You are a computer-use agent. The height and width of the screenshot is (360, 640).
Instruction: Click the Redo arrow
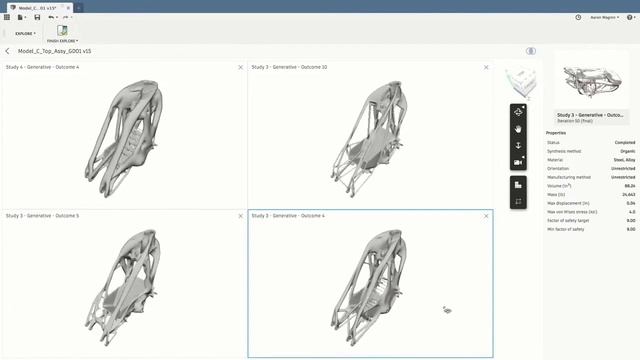click(x=67, y=17)
